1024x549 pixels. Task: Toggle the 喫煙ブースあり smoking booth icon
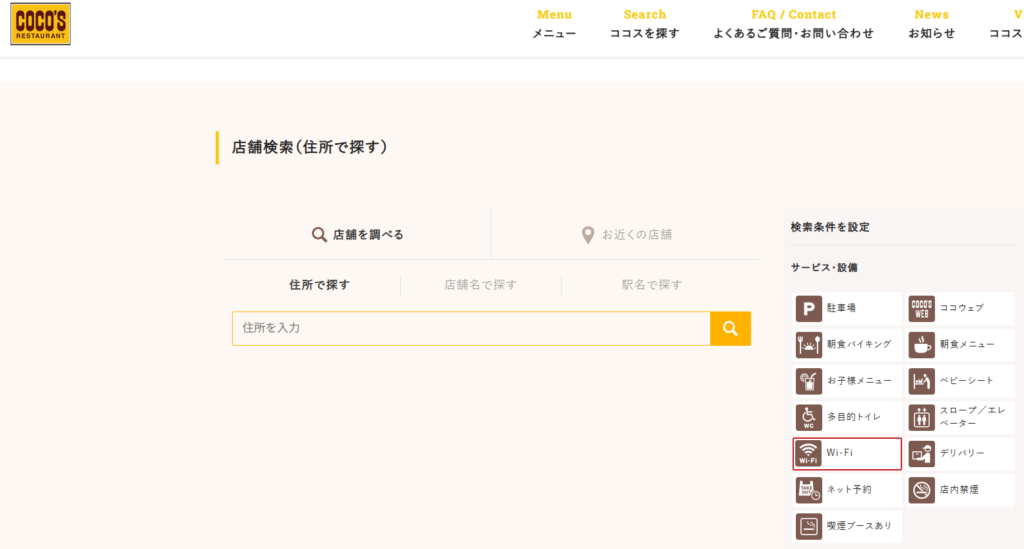click(x=808, y=526)
